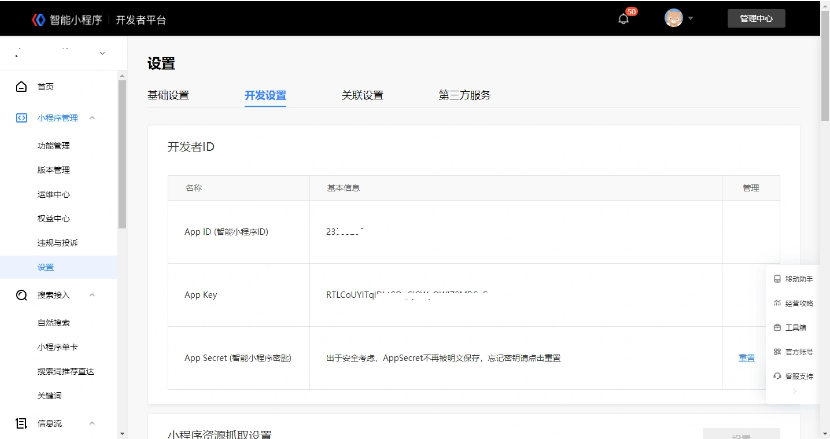
Task: Open 经营攻略 from floating panel
Action: coord(793,303)
